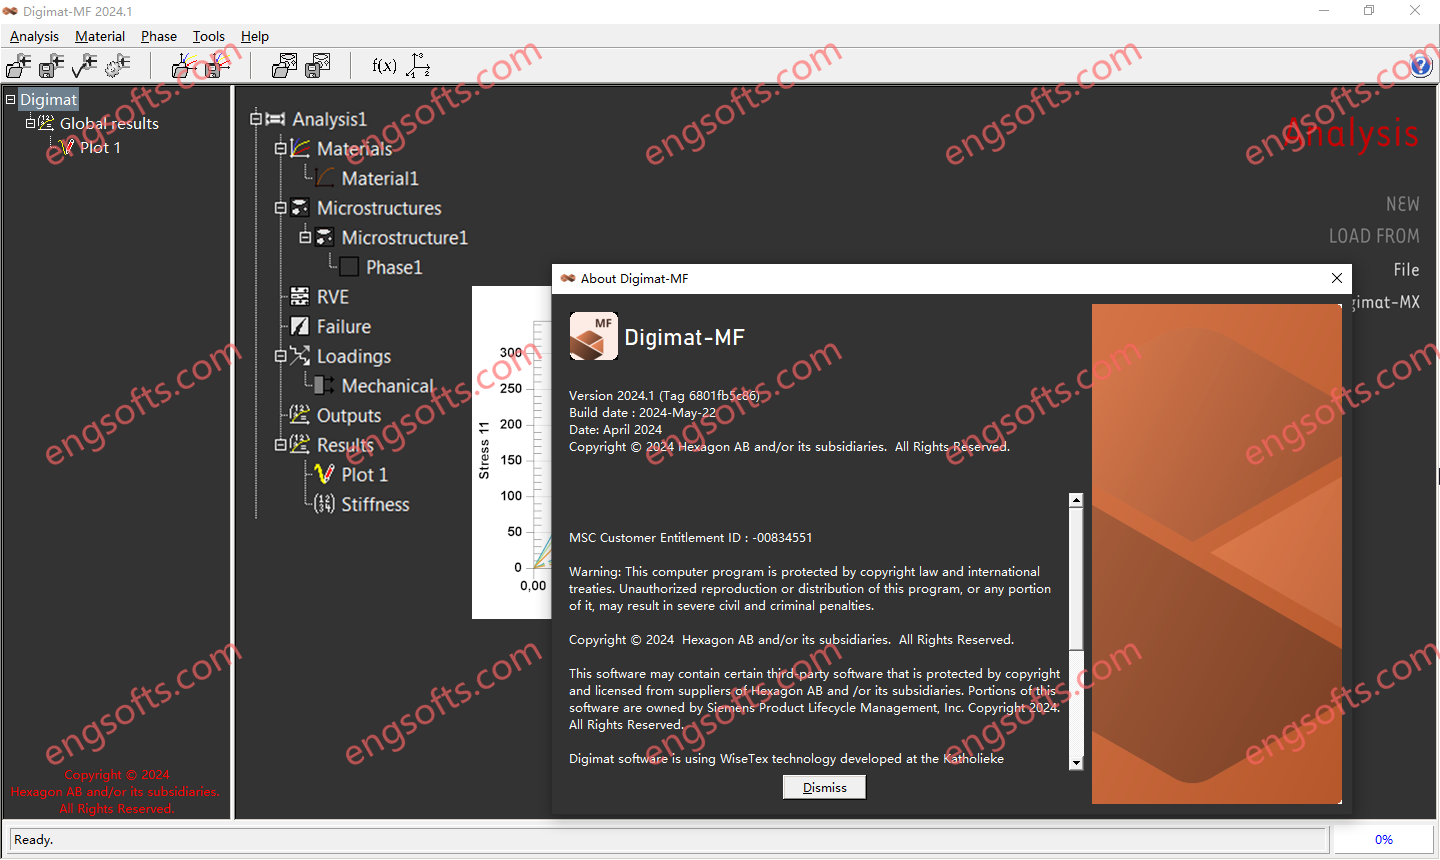Click the Microstructures icon in tree
The image size is (1440, 860).
[300, 208]
